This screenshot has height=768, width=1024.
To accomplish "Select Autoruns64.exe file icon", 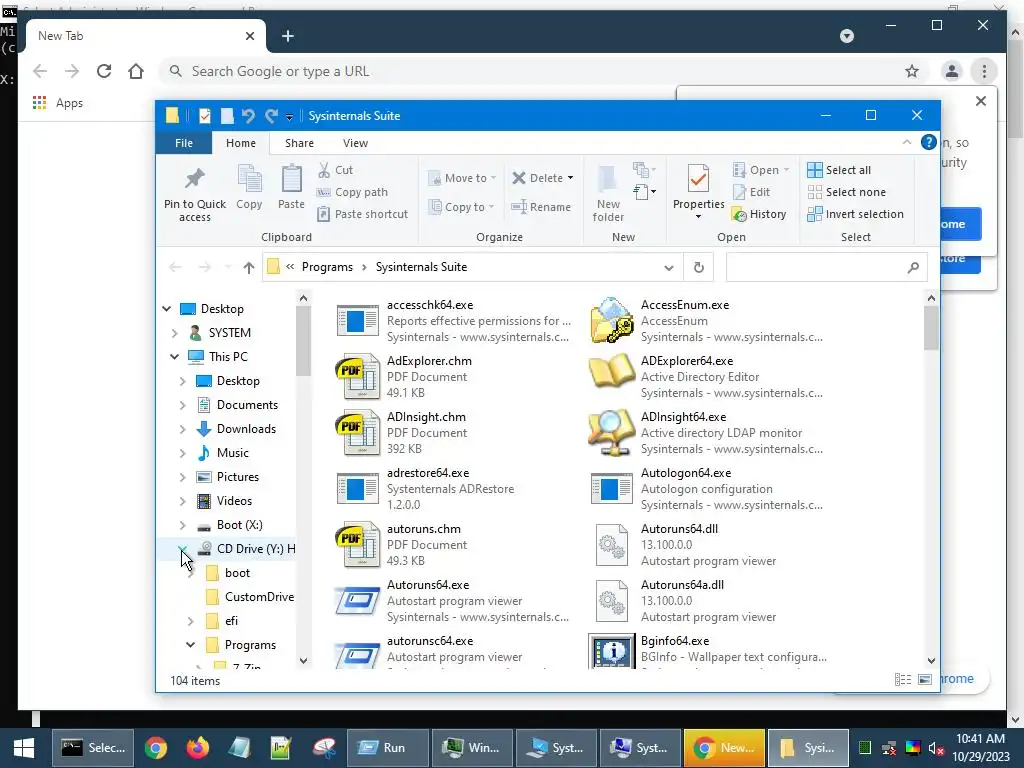I will [x=357, y=601].
